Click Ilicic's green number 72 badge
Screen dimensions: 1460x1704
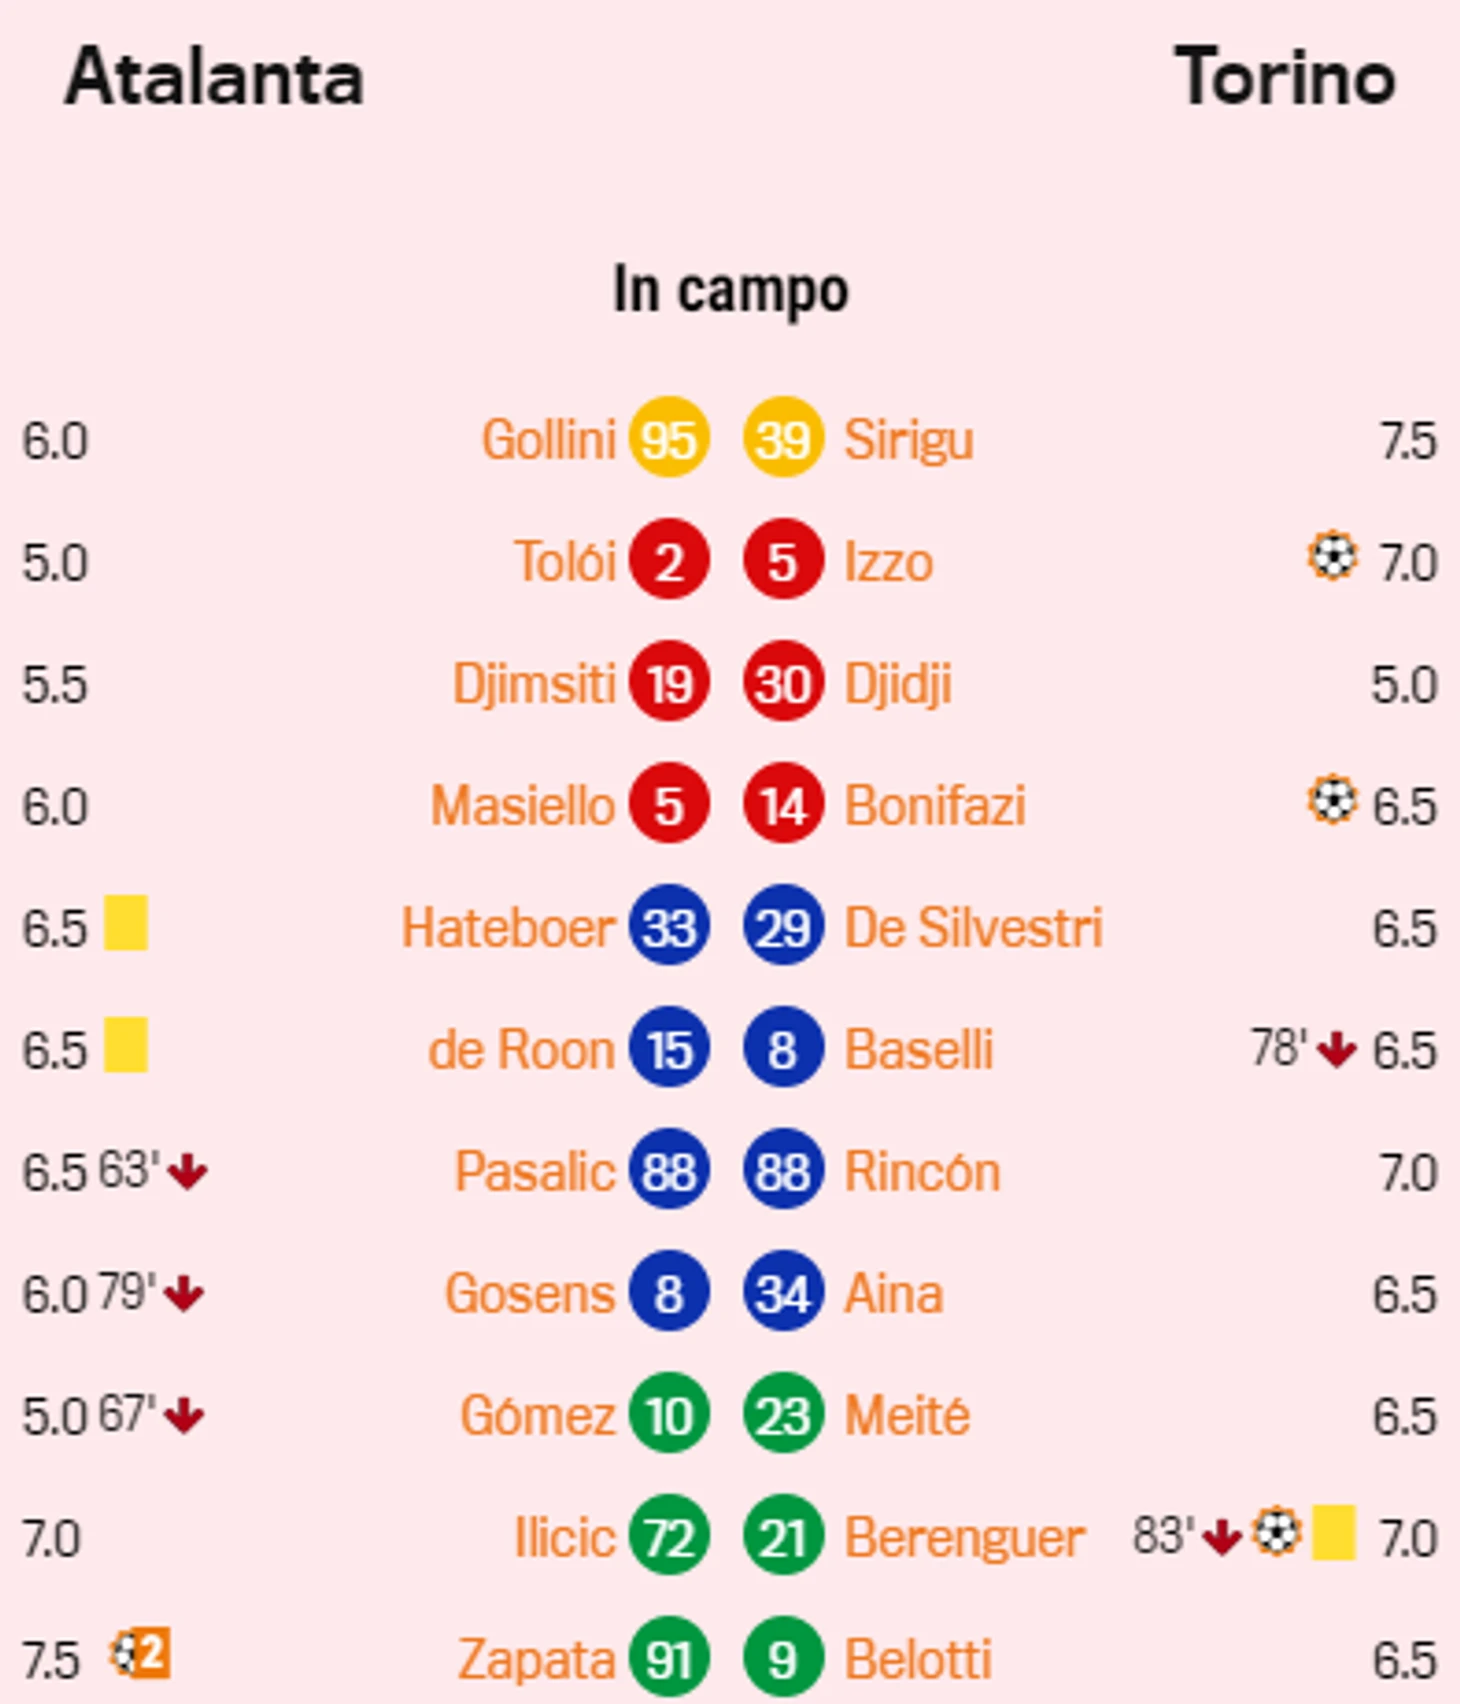point(669,1535)
